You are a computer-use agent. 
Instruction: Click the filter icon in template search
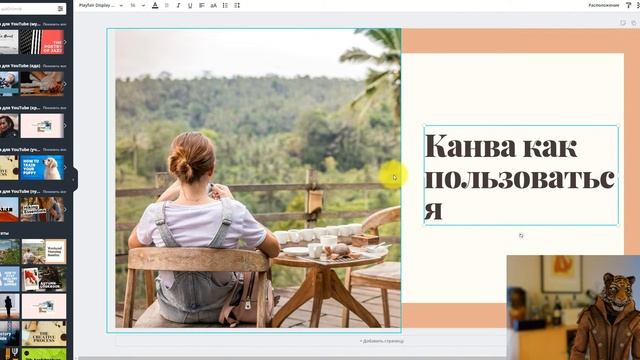point(60,9)
